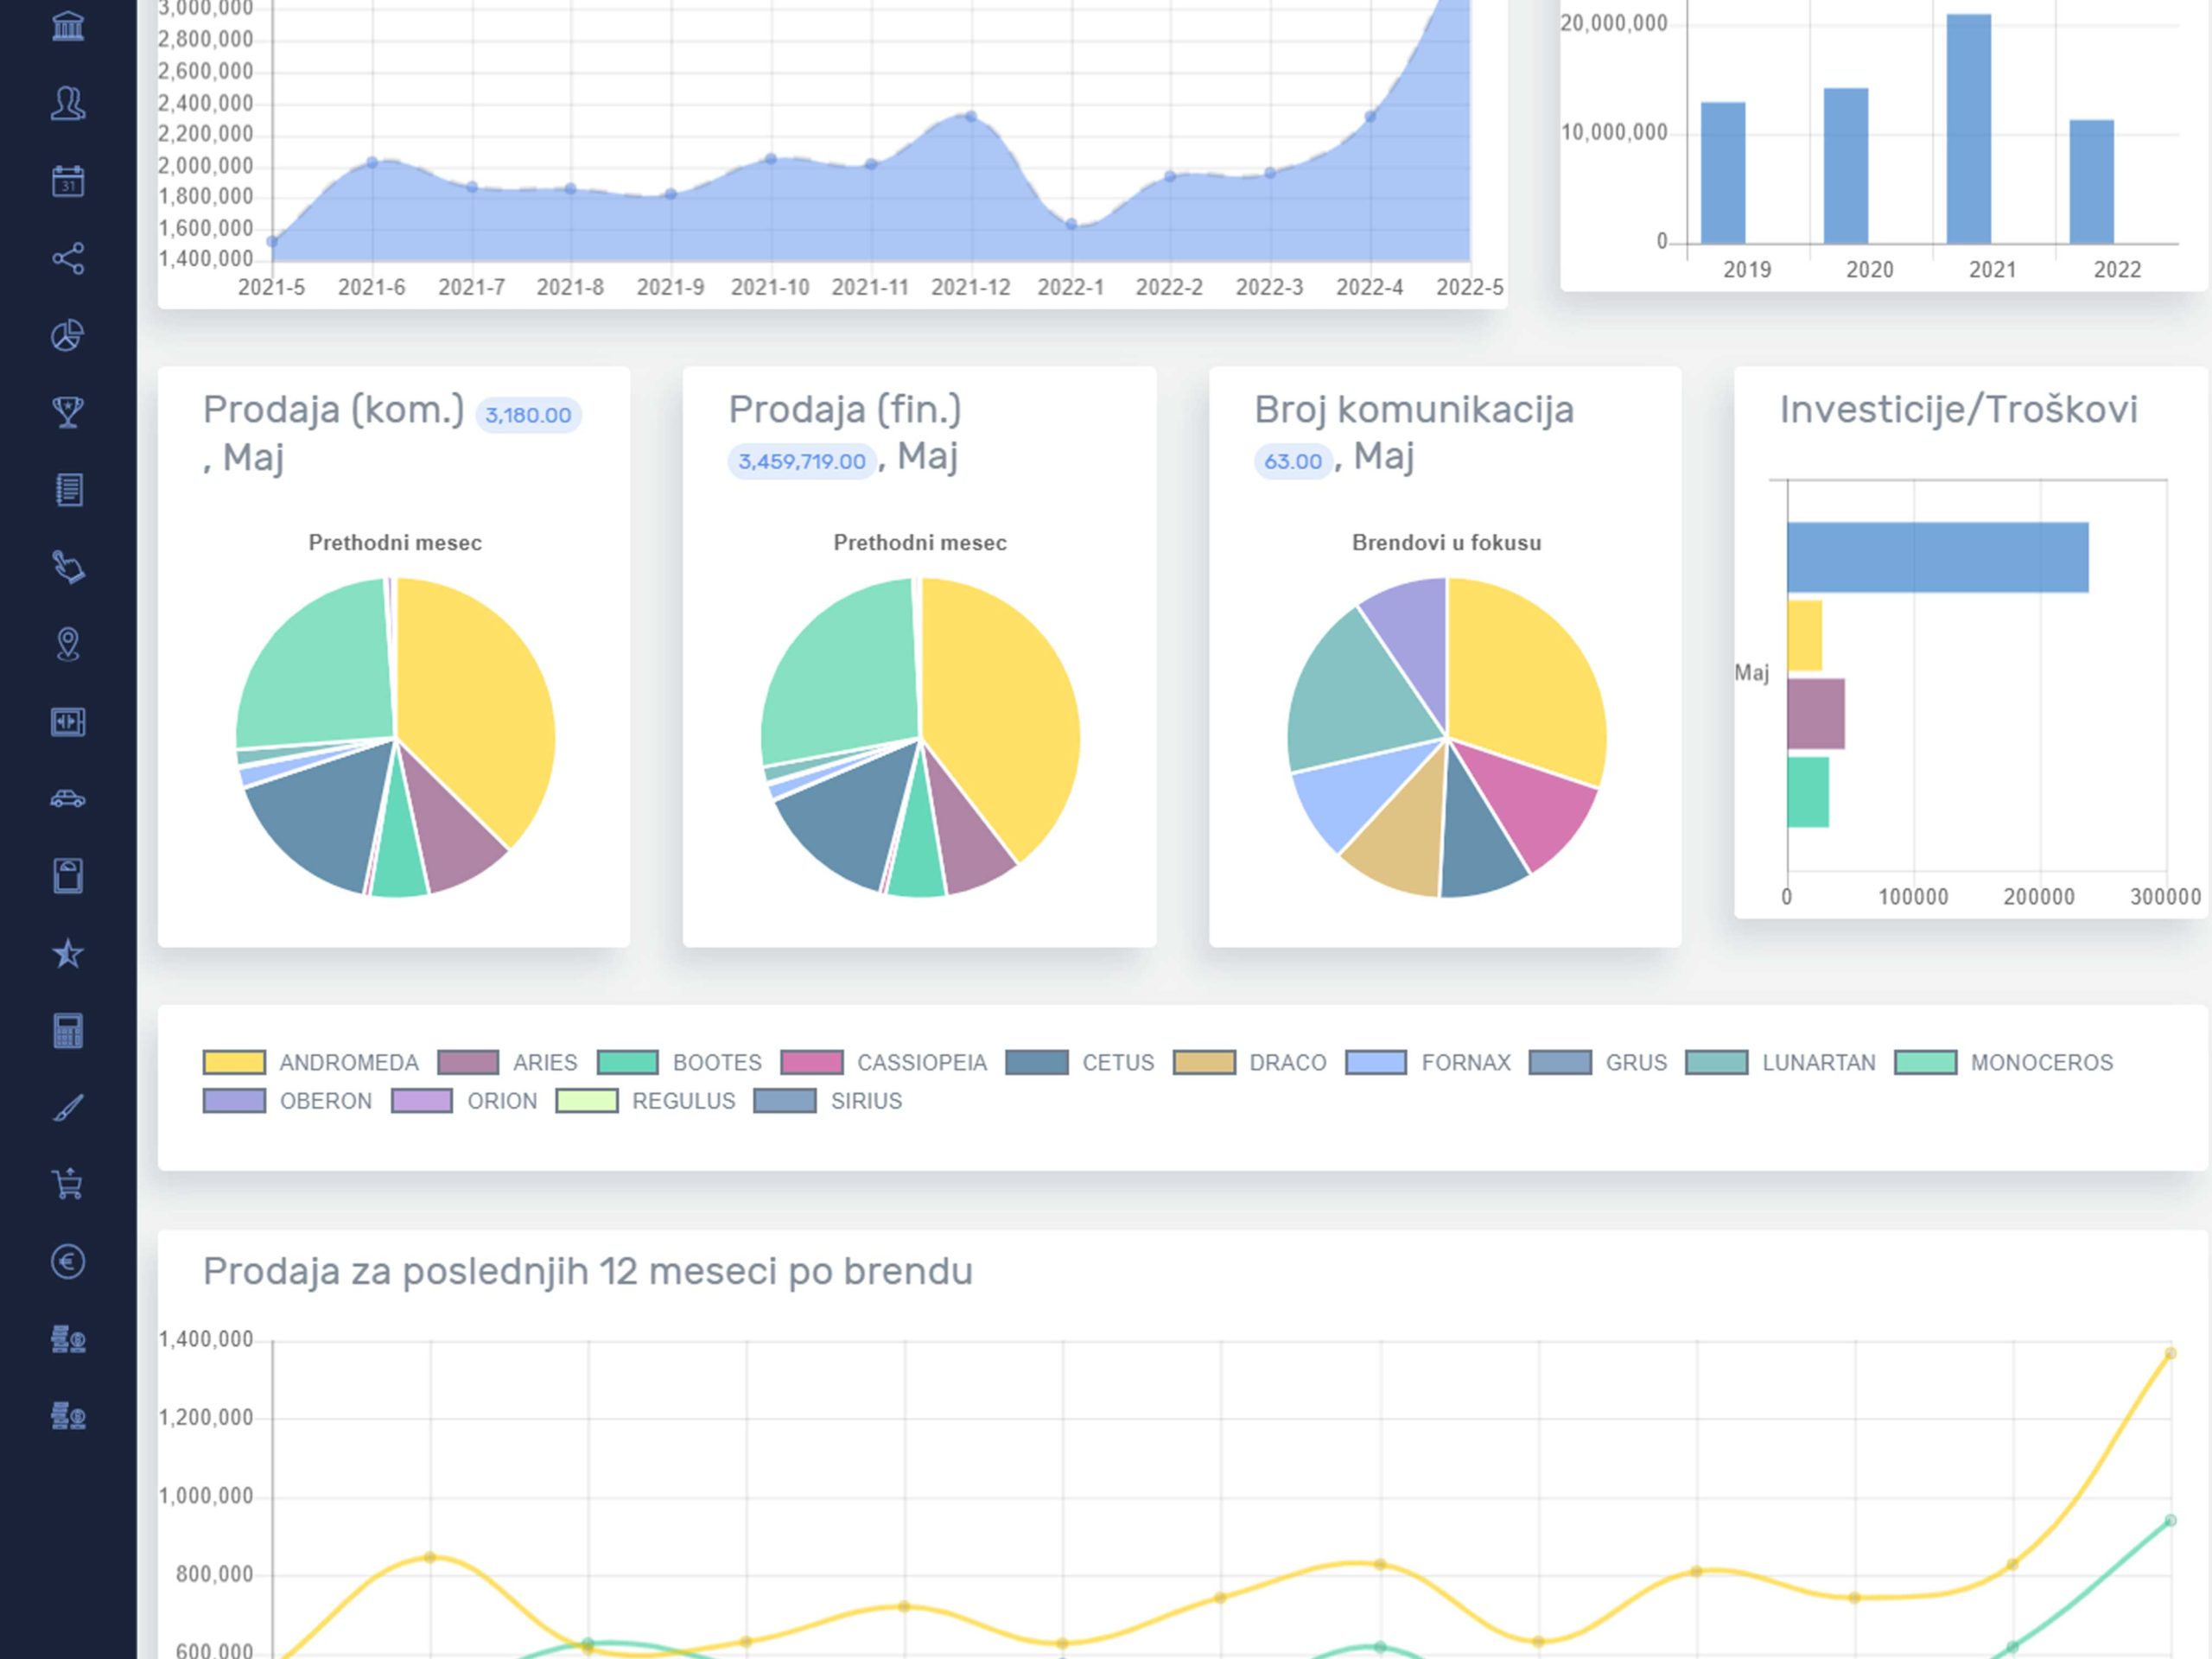Click the car icon in sidebar
This screenshot has height=1659, width=2212.
pyautogui.click(x=68, y=799)
